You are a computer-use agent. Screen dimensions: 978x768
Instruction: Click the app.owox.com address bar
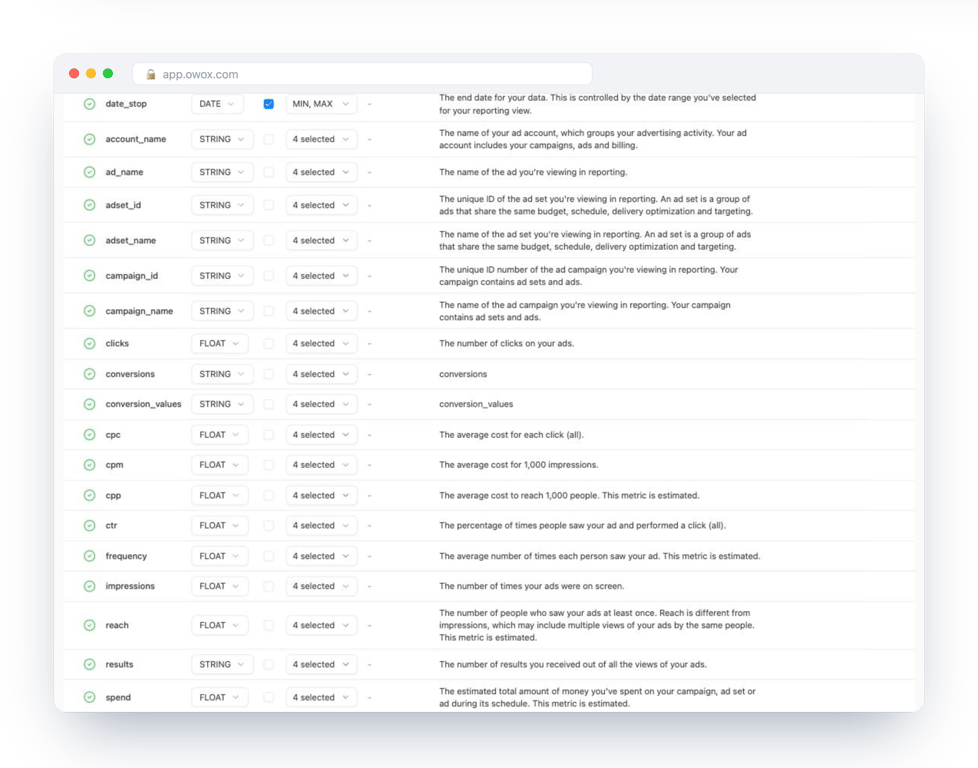[x=362, y=74]
